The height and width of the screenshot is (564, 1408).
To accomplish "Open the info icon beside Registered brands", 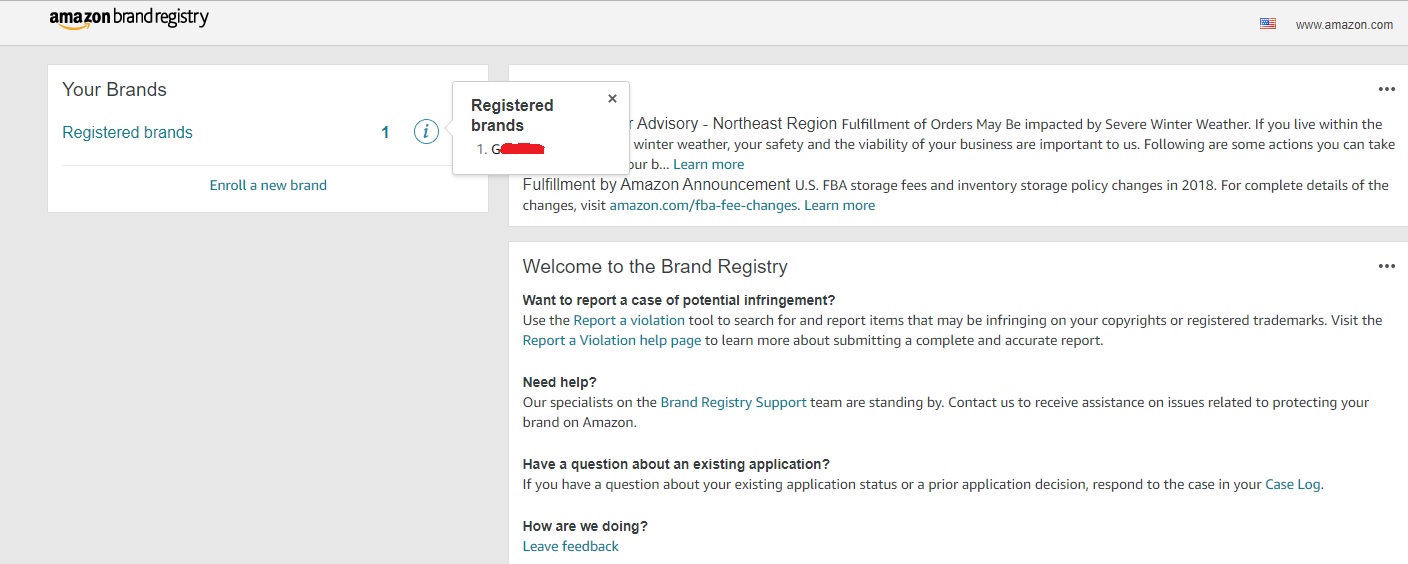I will (x=426, y=132).
